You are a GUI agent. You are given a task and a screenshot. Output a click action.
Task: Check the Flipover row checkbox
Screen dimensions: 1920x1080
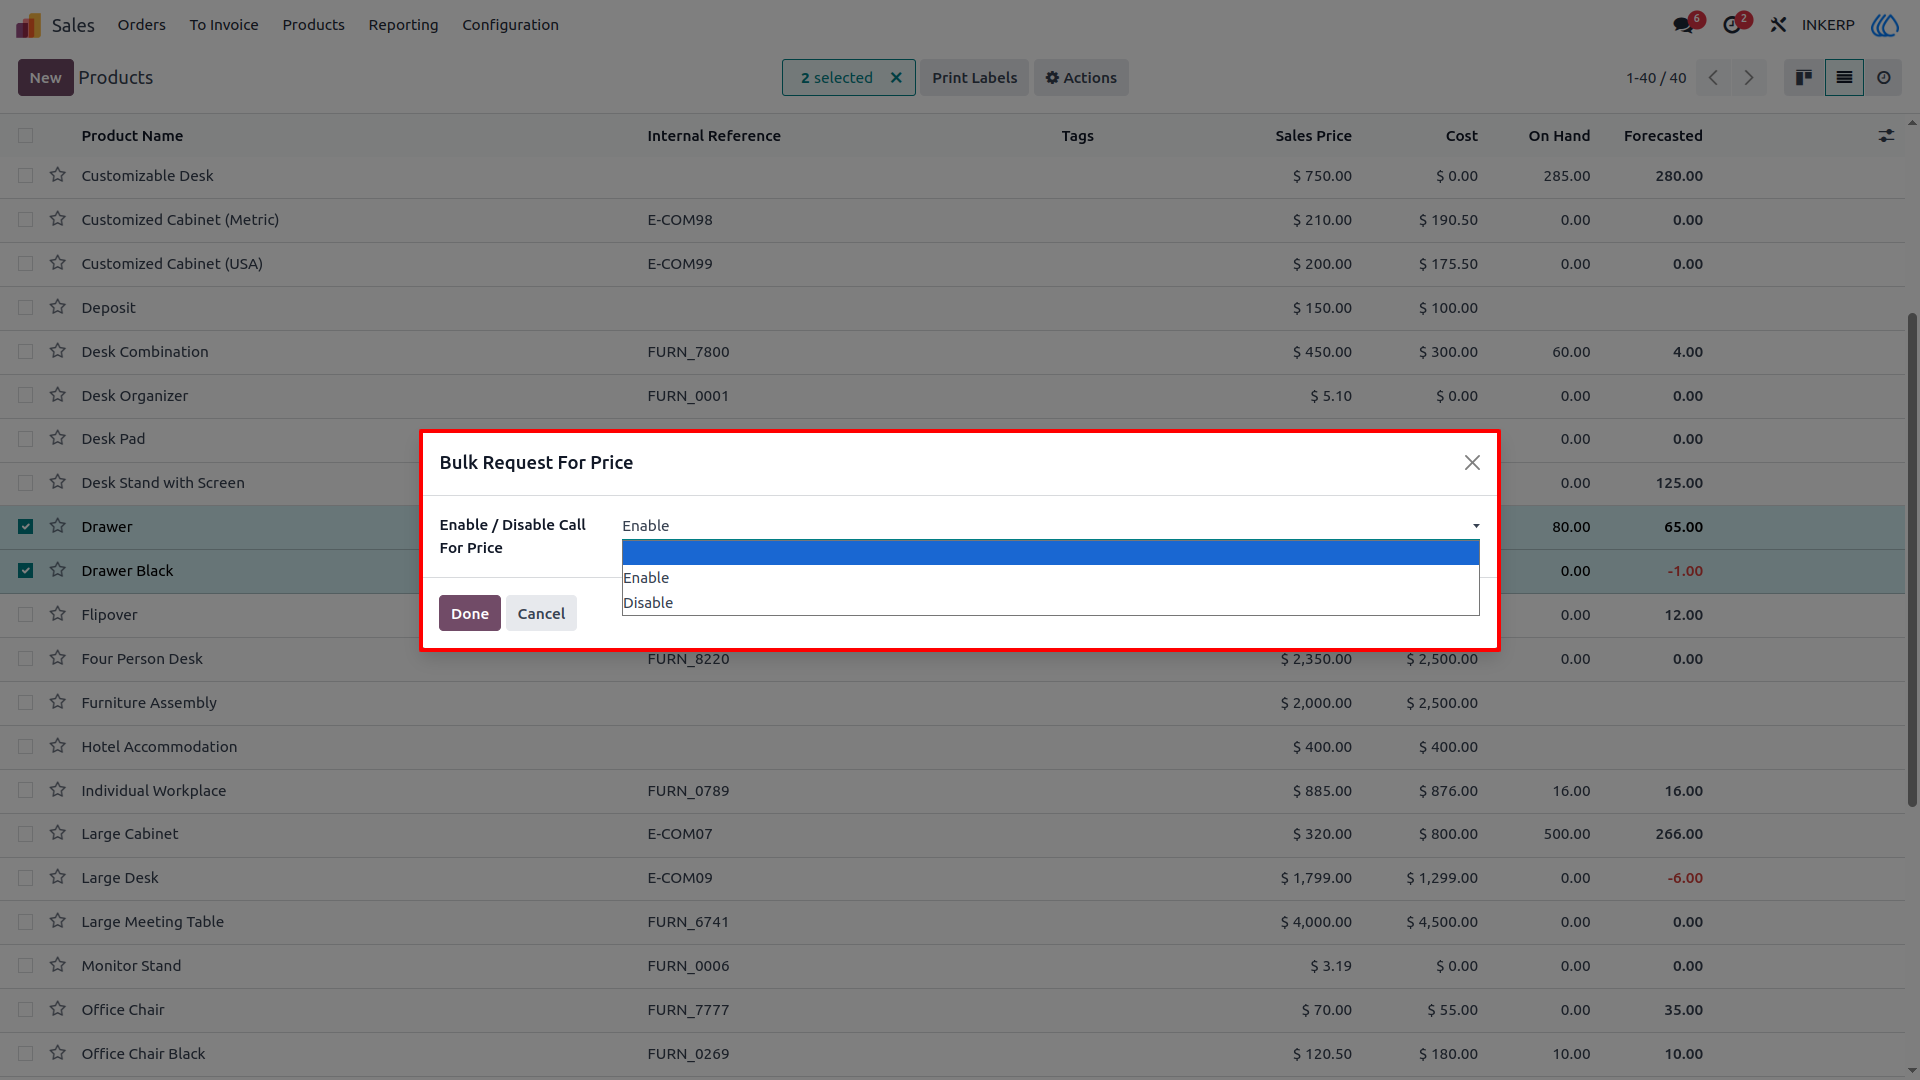point(26,615)
